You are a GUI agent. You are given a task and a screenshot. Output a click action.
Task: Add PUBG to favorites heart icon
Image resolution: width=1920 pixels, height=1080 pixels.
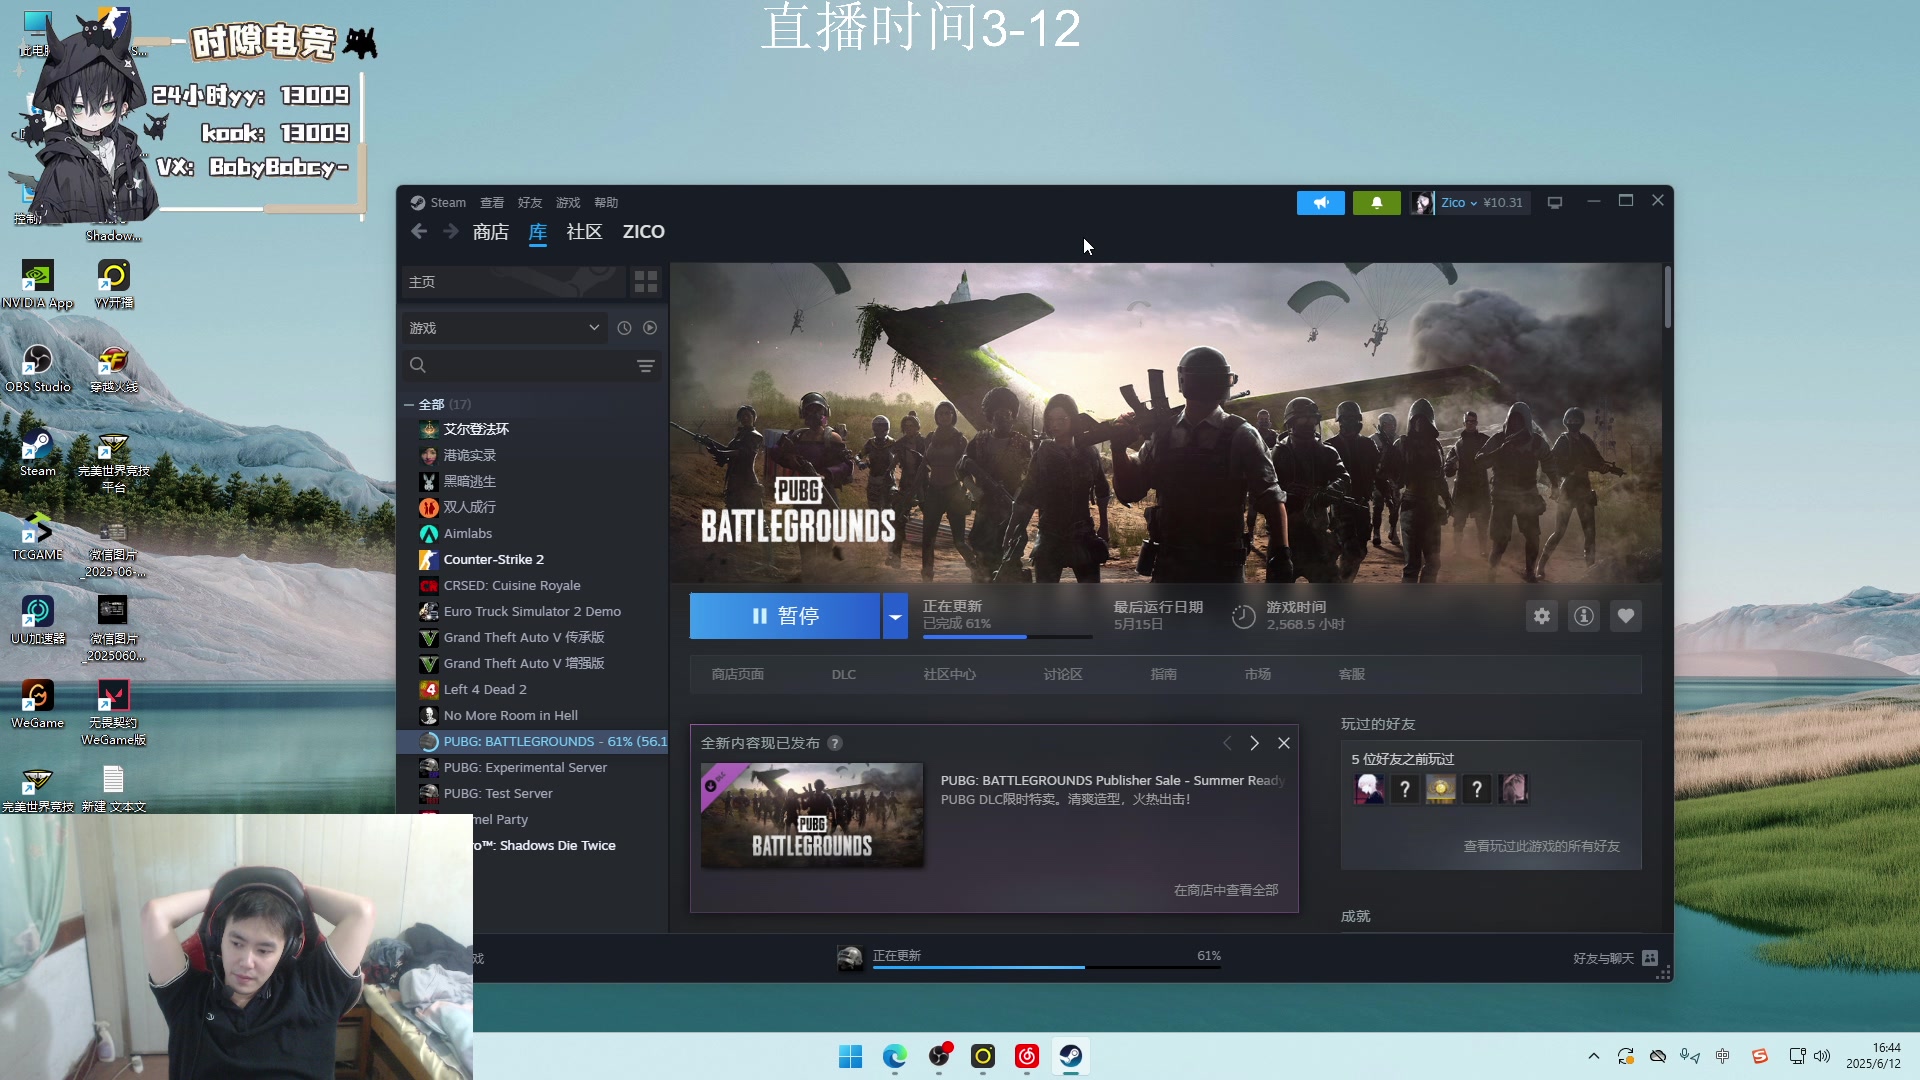point(1626,616)
